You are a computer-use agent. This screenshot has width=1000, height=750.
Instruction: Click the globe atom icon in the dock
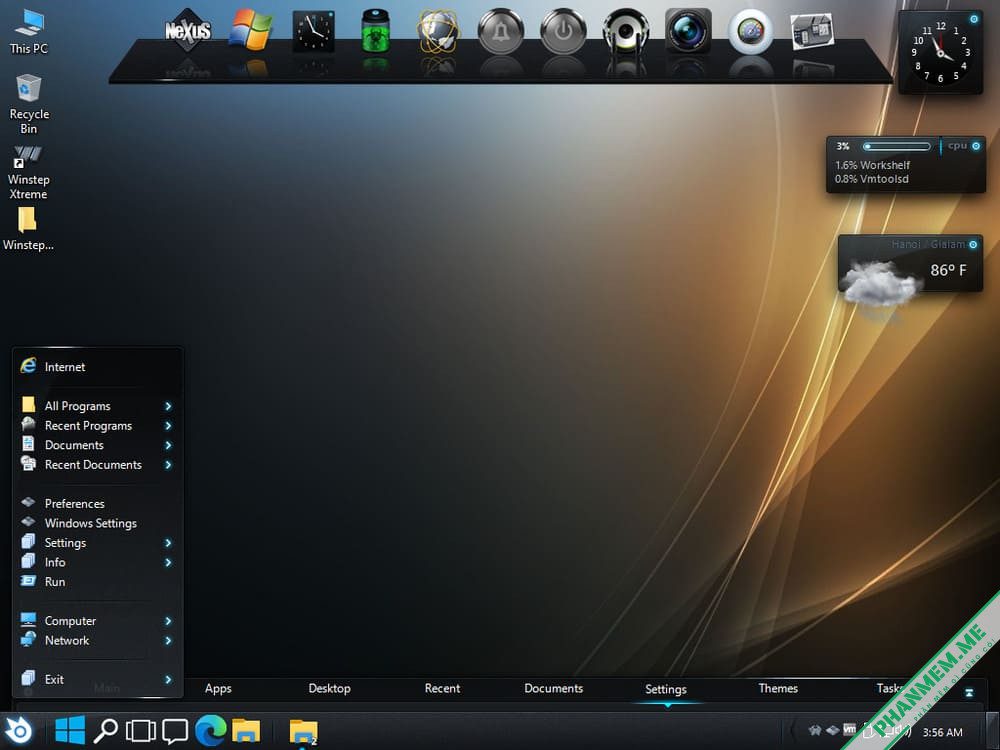(x=438, y=31)
